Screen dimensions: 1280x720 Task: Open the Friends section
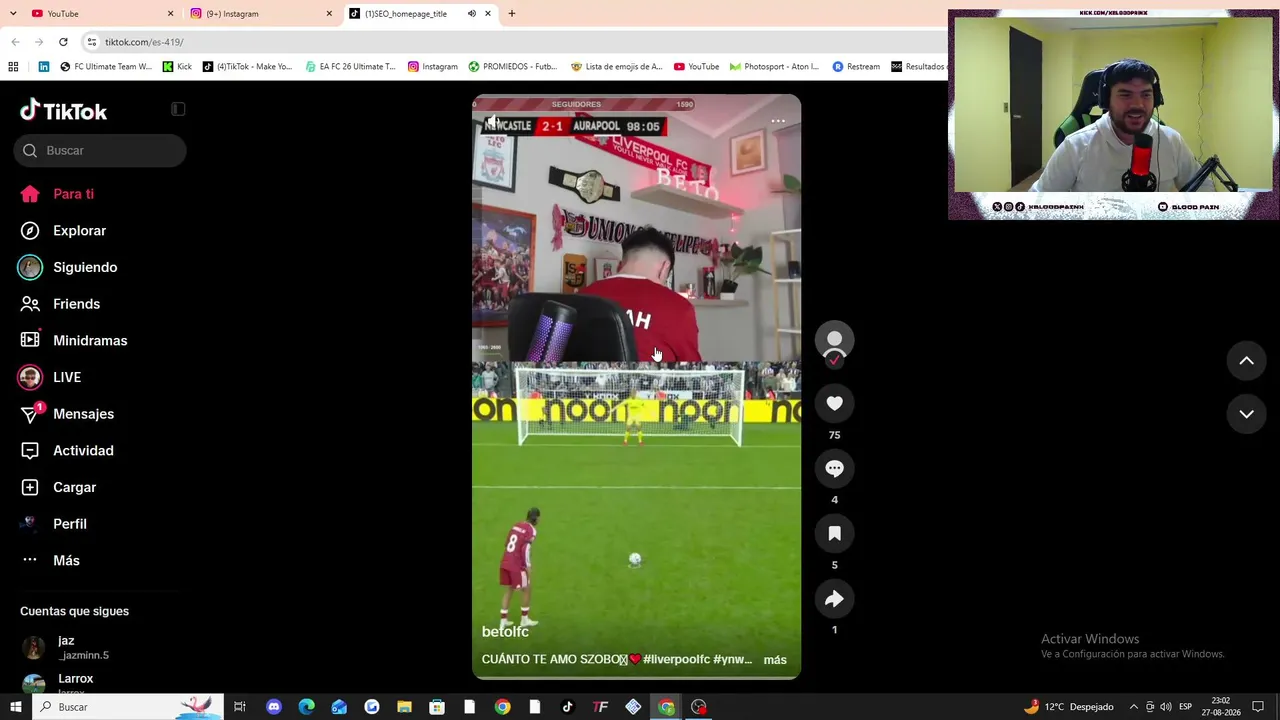60,304
